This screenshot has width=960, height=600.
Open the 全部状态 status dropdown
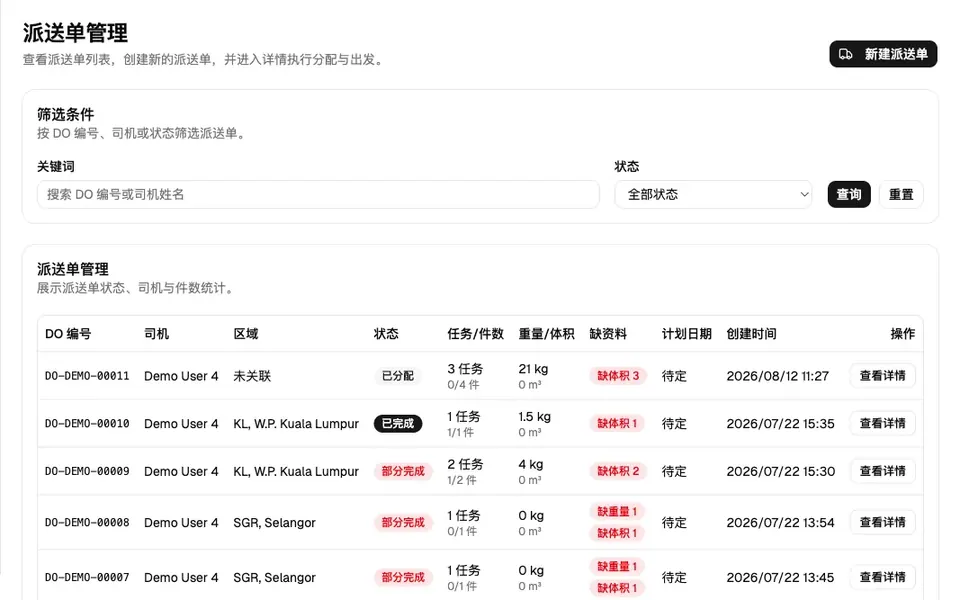(713, 195)
